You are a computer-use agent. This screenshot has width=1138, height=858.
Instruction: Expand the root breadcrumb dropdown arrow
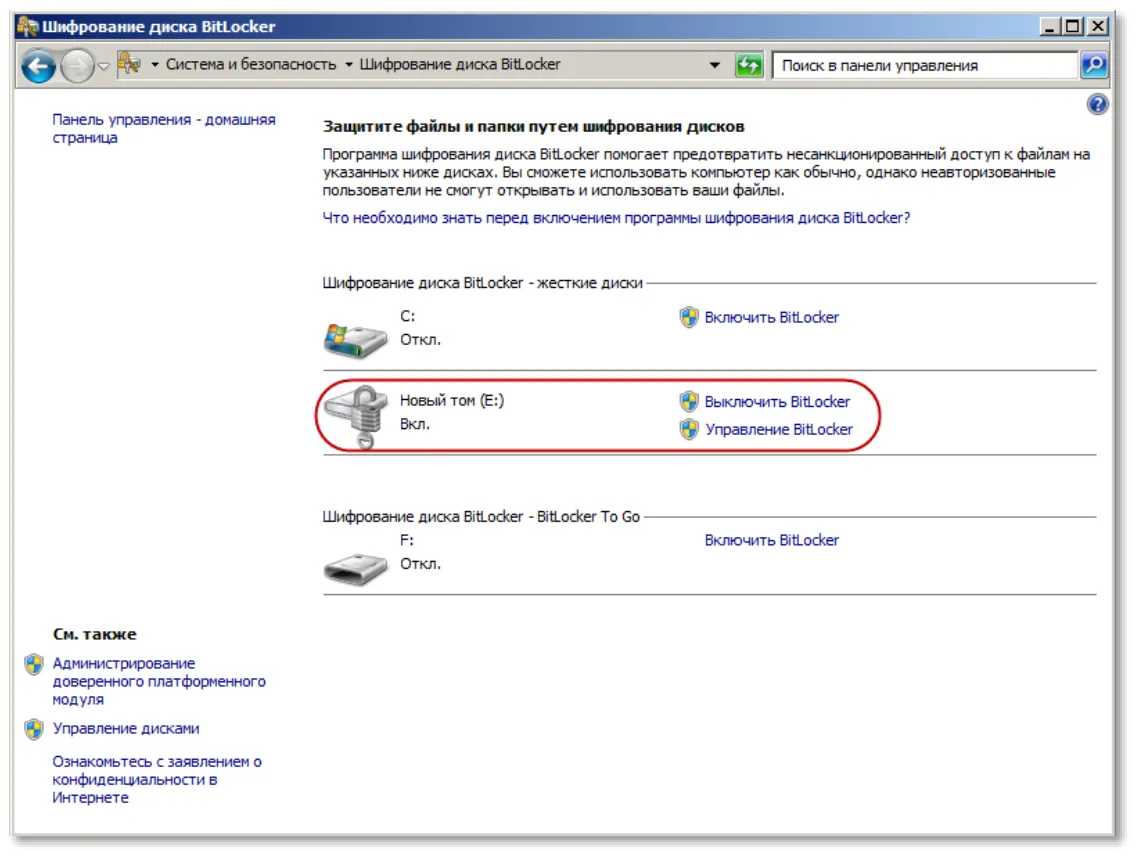coord(155,65)
